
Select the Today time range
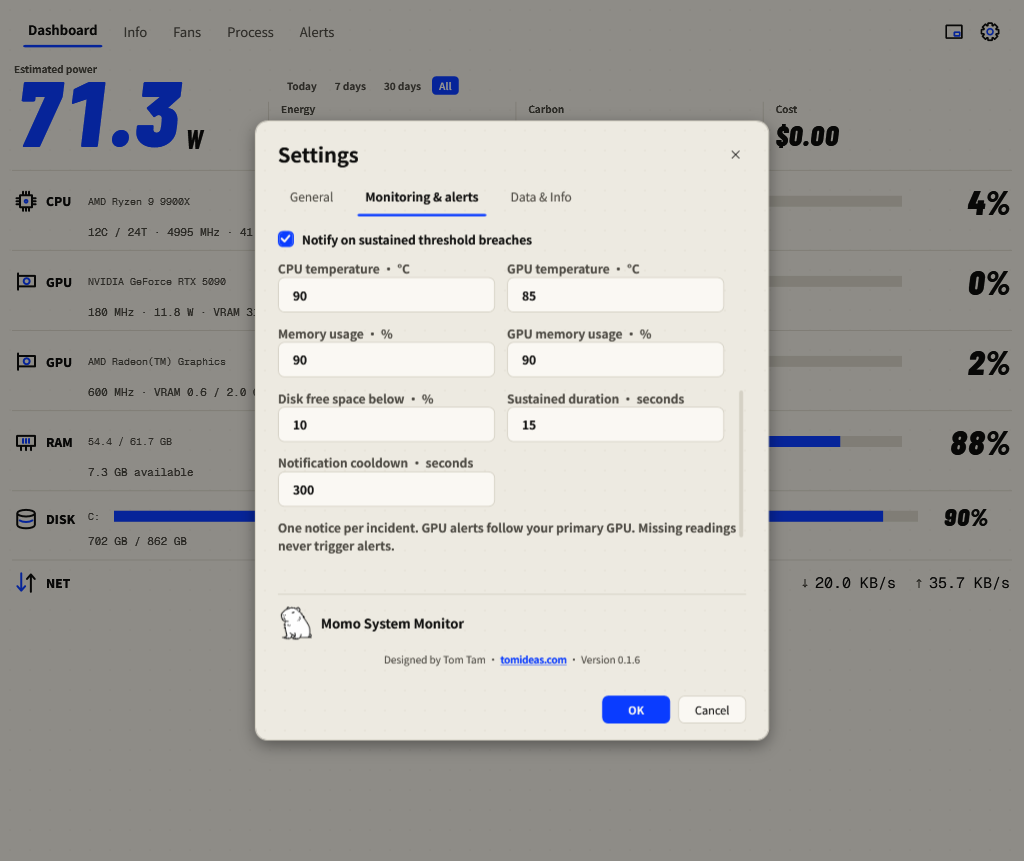click(x=302, y=86)
